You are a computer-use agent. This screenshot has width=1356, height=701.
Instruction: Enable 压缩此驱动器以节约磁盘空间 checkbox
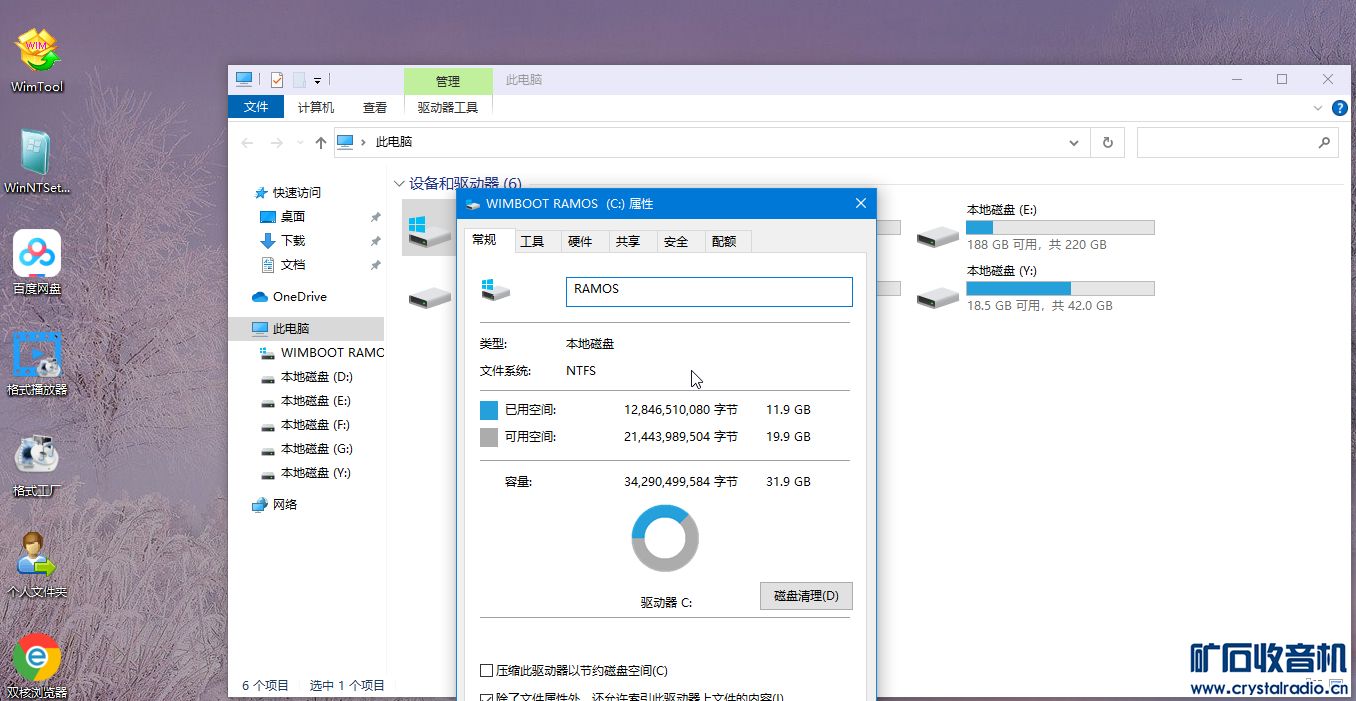[x=487, y=671]
